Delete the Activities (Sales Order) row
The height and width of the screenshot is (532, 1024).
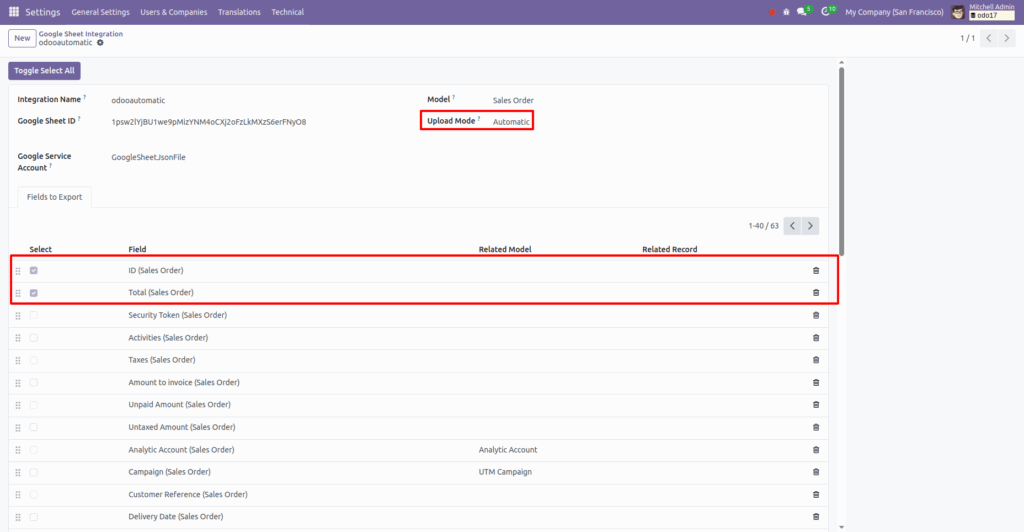point(816,337)
